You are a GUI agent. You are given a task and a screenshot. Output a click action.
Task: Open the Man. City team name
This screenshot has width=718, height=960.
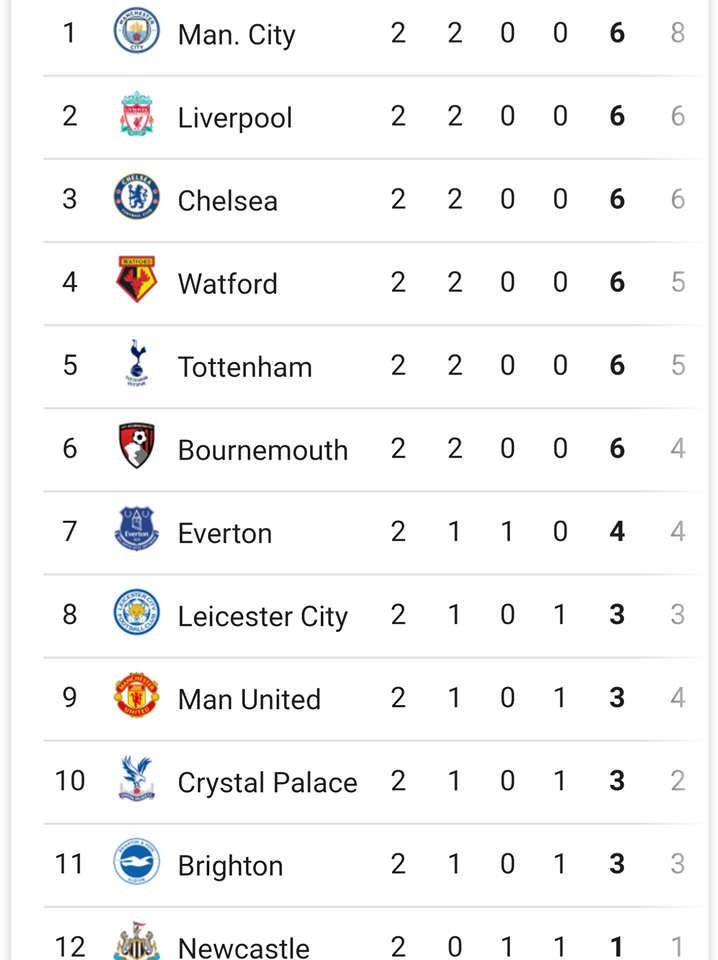pos(236,34)
